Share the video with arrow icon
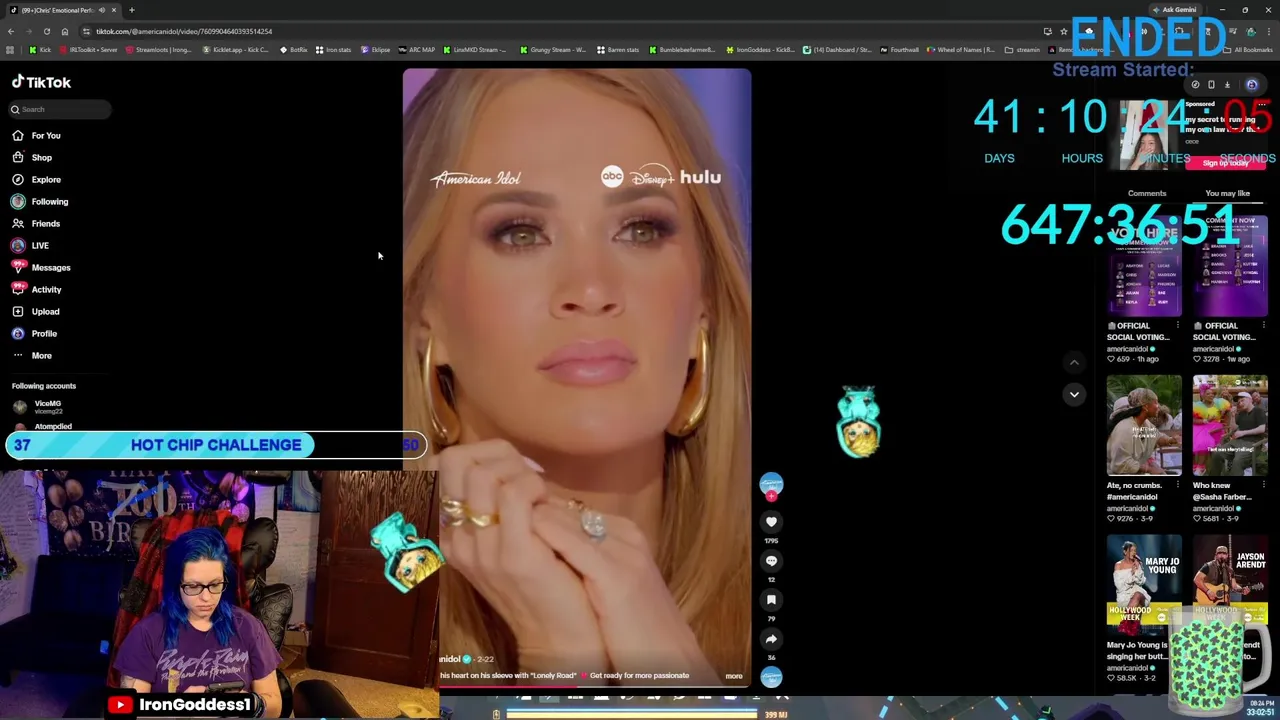This screenshot has width=1280, height=720. click(x=771, y=638)
